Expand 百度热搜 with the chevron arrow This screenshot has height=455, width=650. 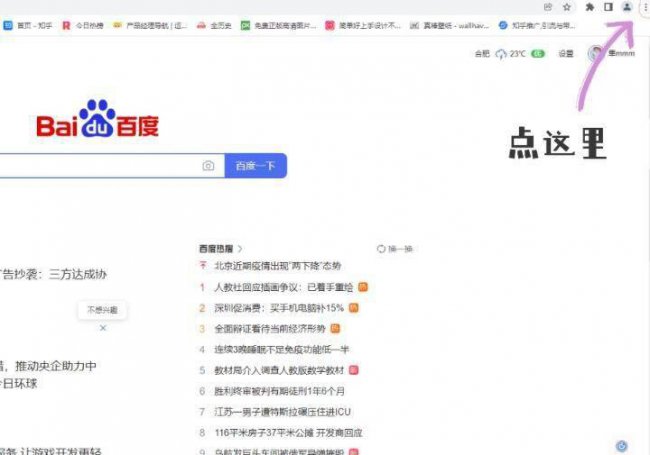[240, 249]
